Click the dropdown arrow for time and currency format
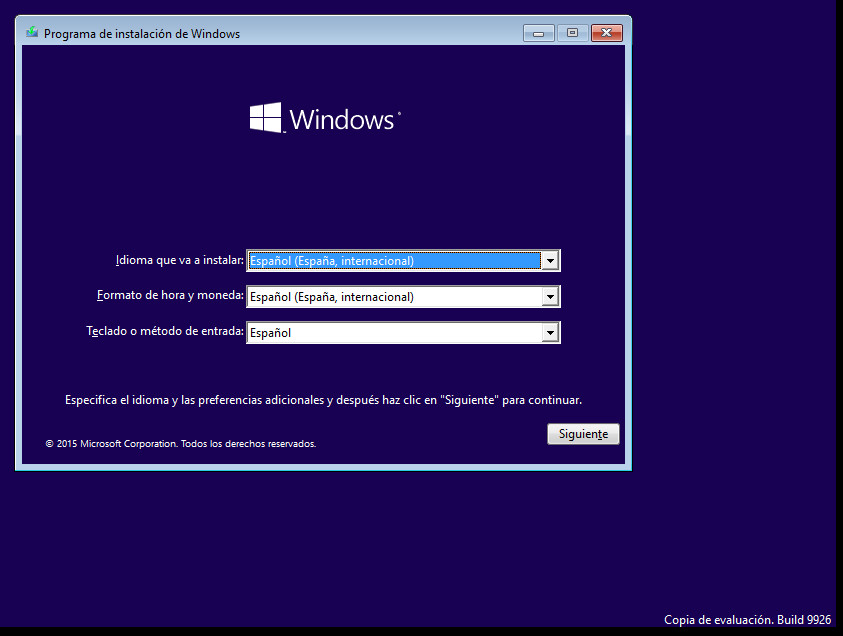 point(550,296)
